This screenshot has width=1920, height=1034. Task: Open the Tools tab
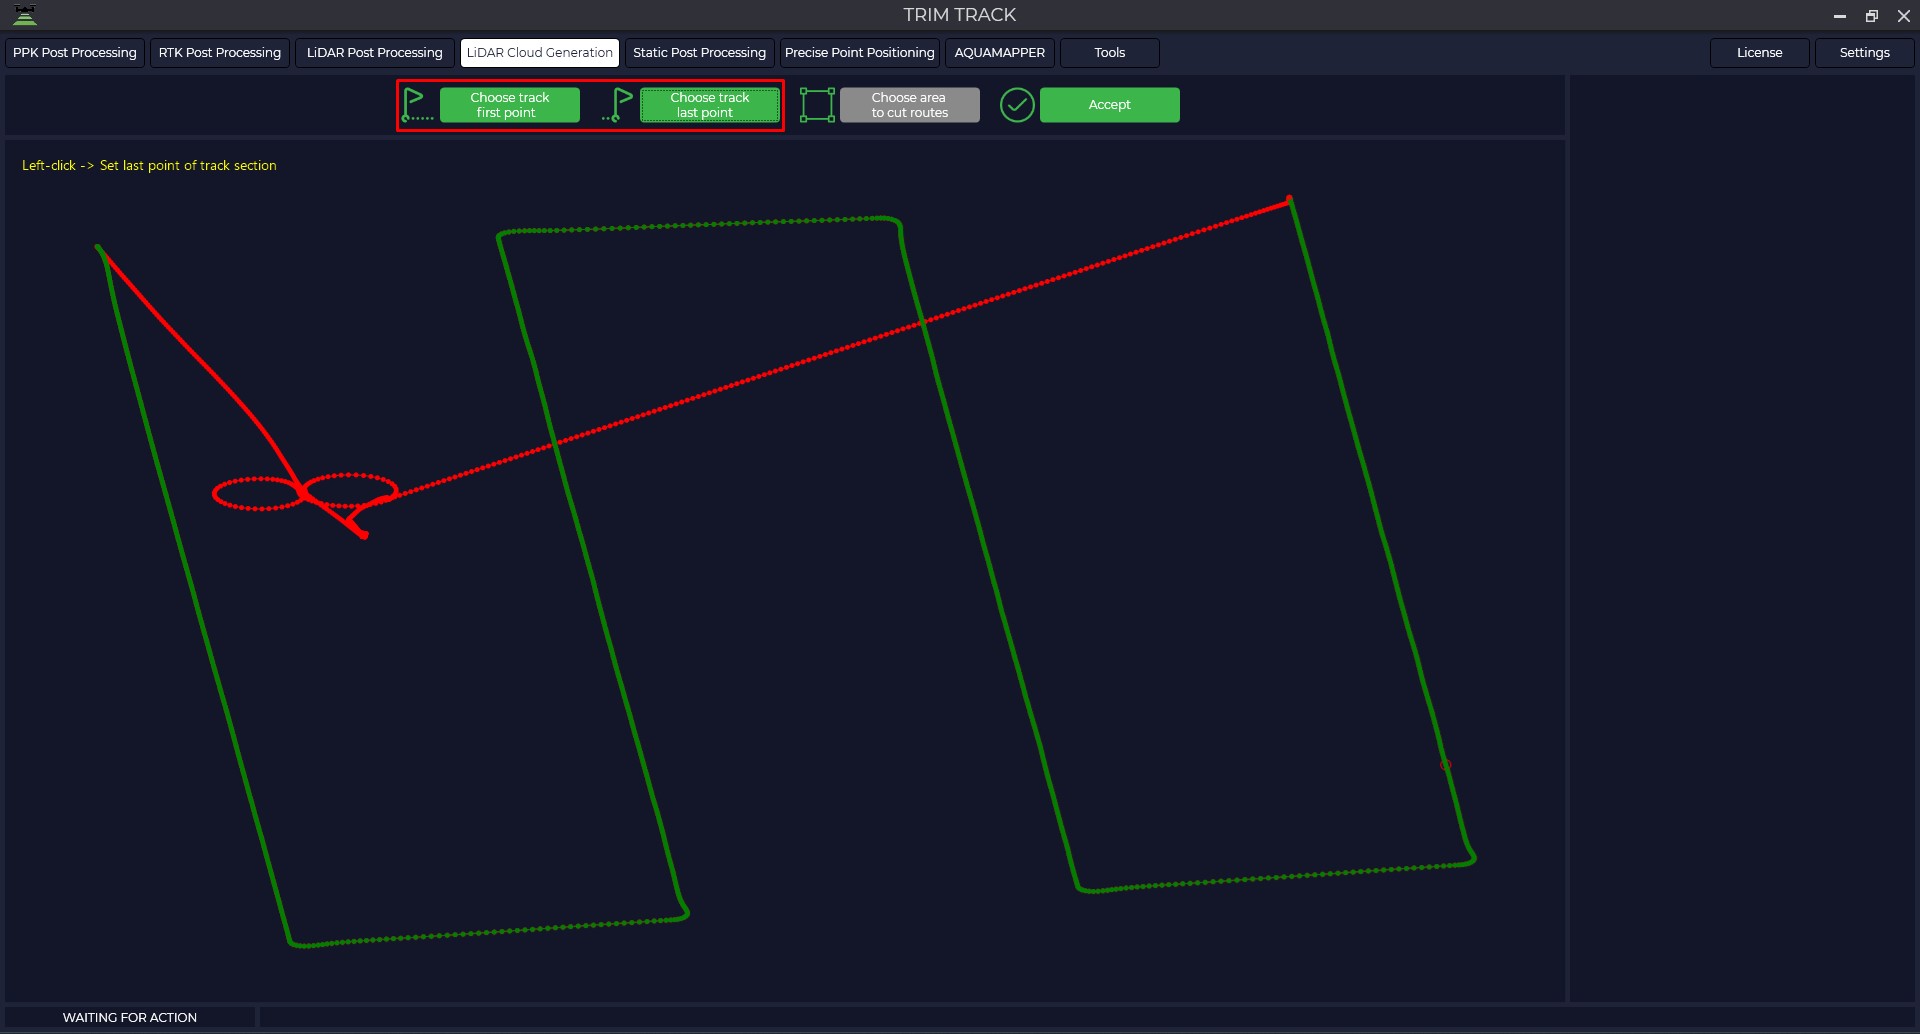[x=1110, y=53]
